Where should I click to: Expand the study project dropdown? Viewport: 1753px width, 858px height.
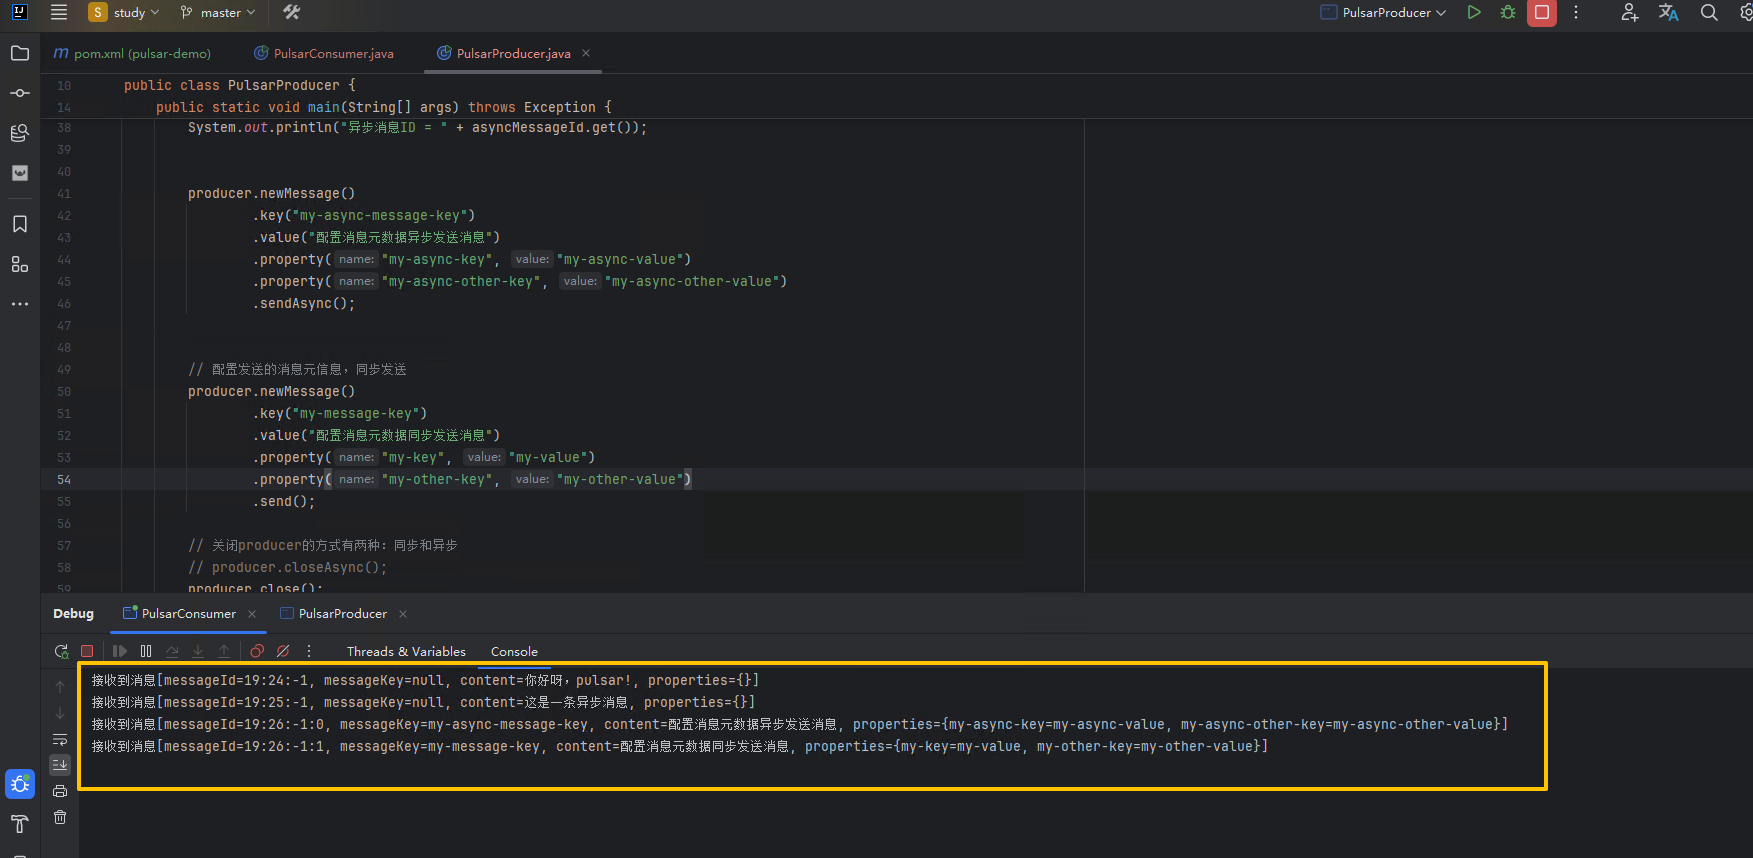(124, 13)
